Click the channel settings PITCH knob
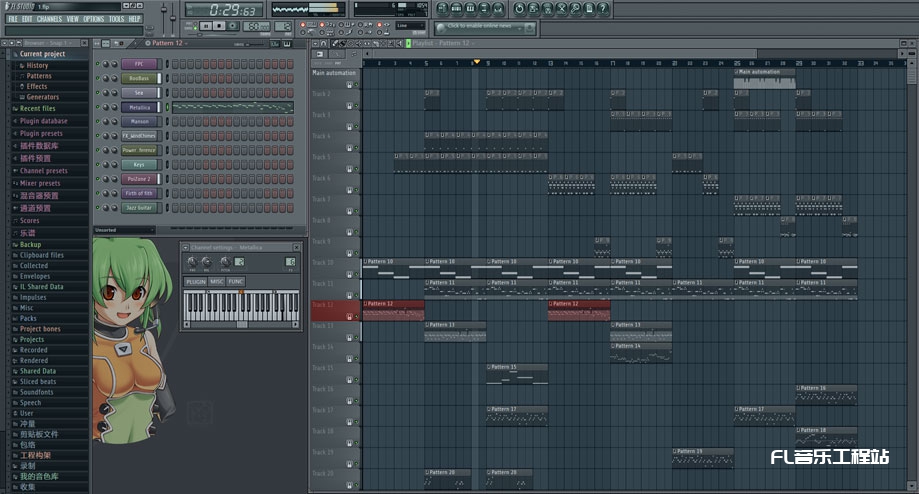Image resolution: width=919 pixels, height=494 pixels. pos(225,261)
